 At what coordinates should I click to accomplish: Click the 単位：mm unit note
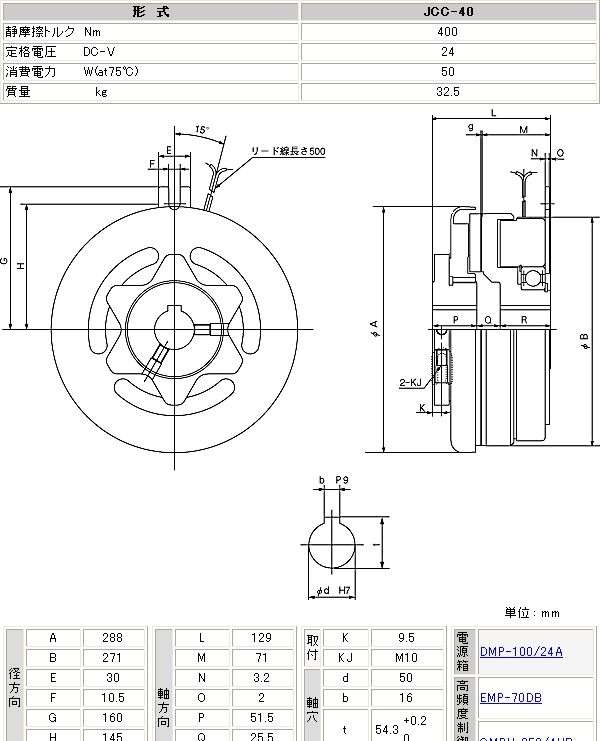(x=532, y=612)
